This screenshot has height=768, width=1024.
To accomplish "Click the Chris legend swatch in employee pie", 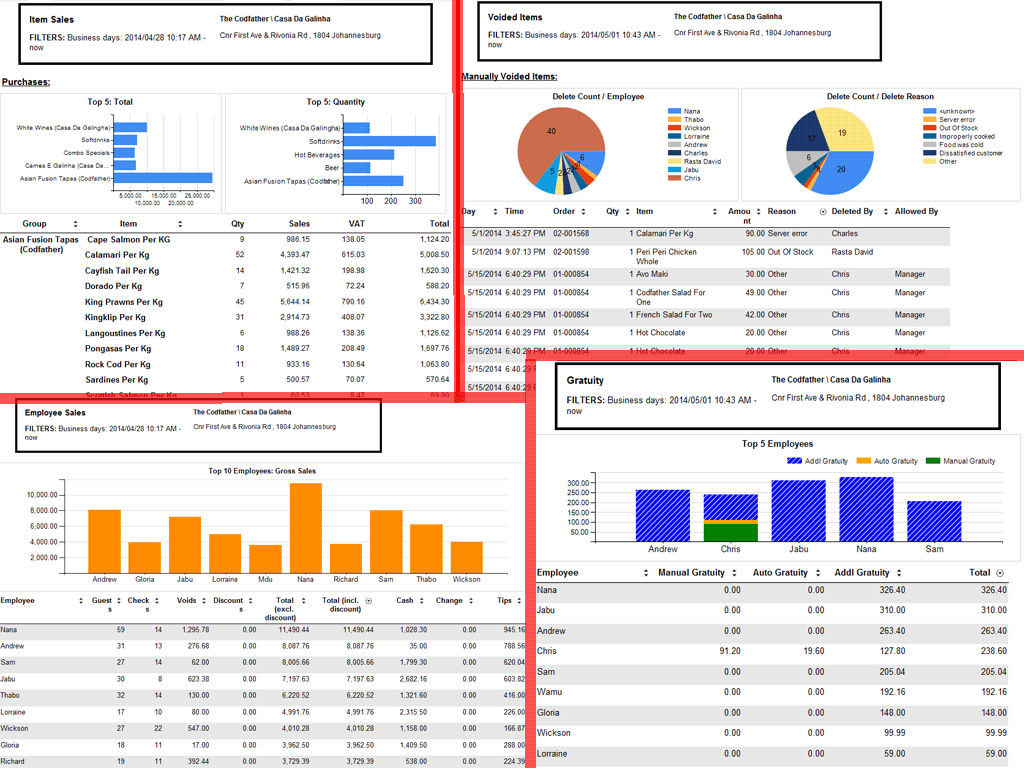I will click(x=674, y=178).
